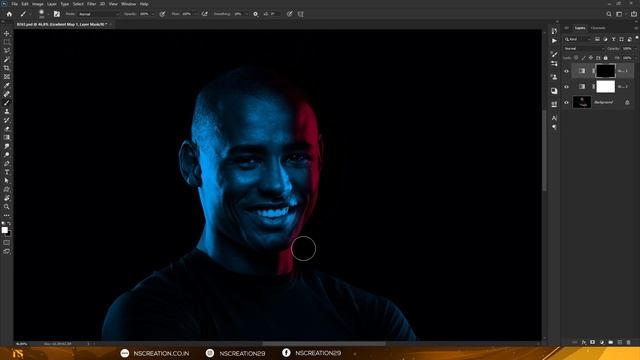Open the layer blend mode dropdown
Viewport: 640px width, 360px height.
point(583,49)
